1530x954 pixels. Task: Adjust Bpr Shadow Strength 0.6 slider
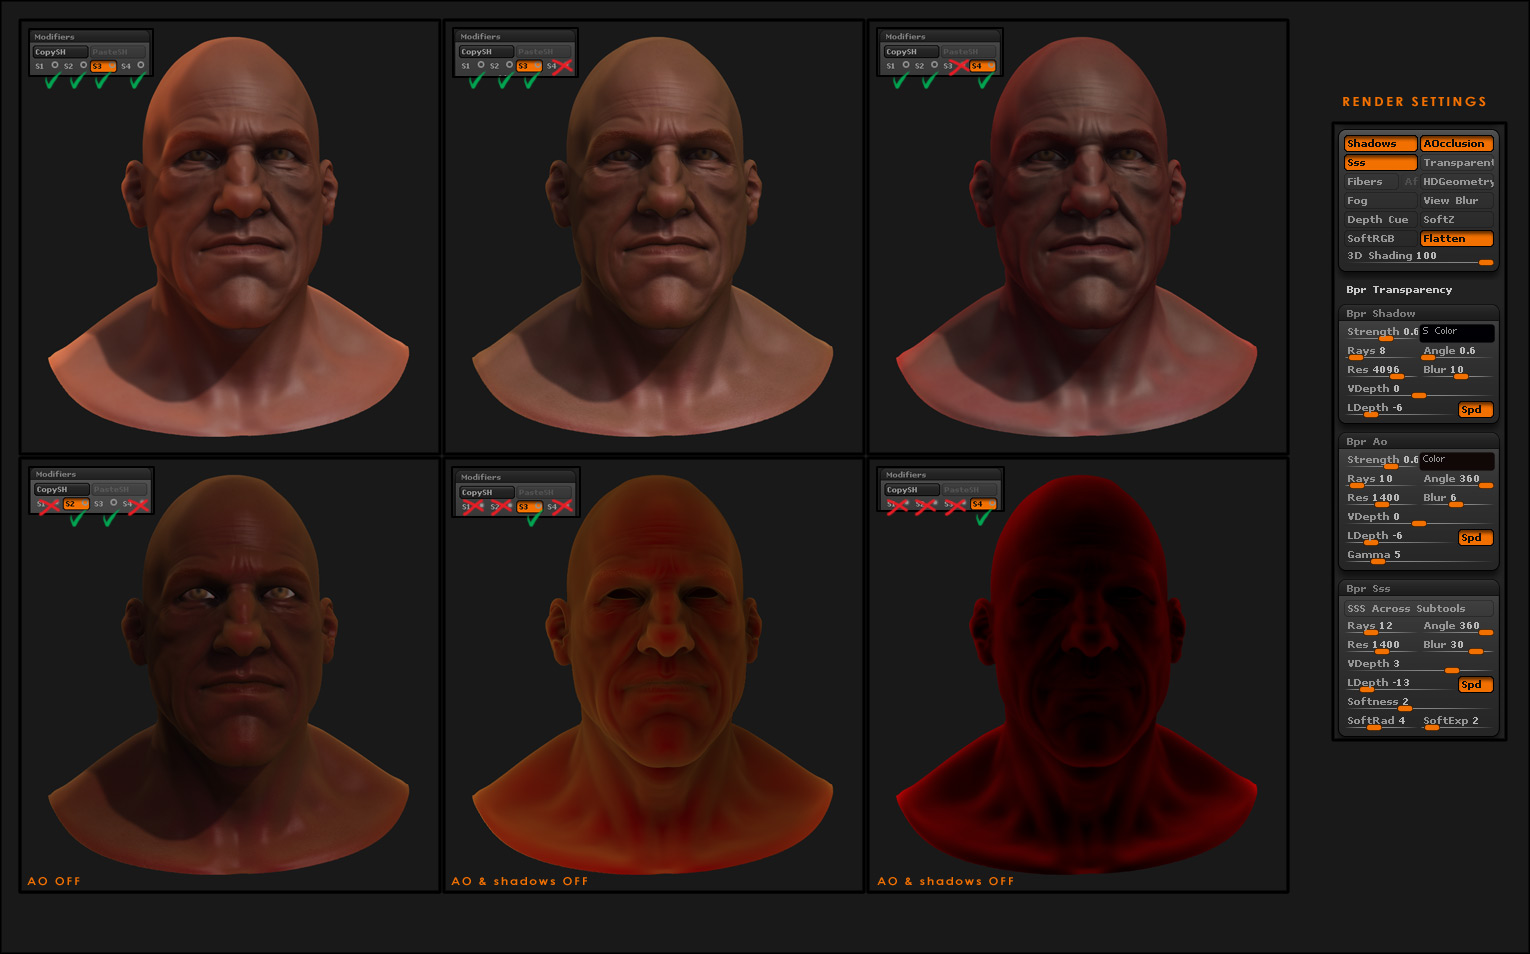tap(1381, 332)
